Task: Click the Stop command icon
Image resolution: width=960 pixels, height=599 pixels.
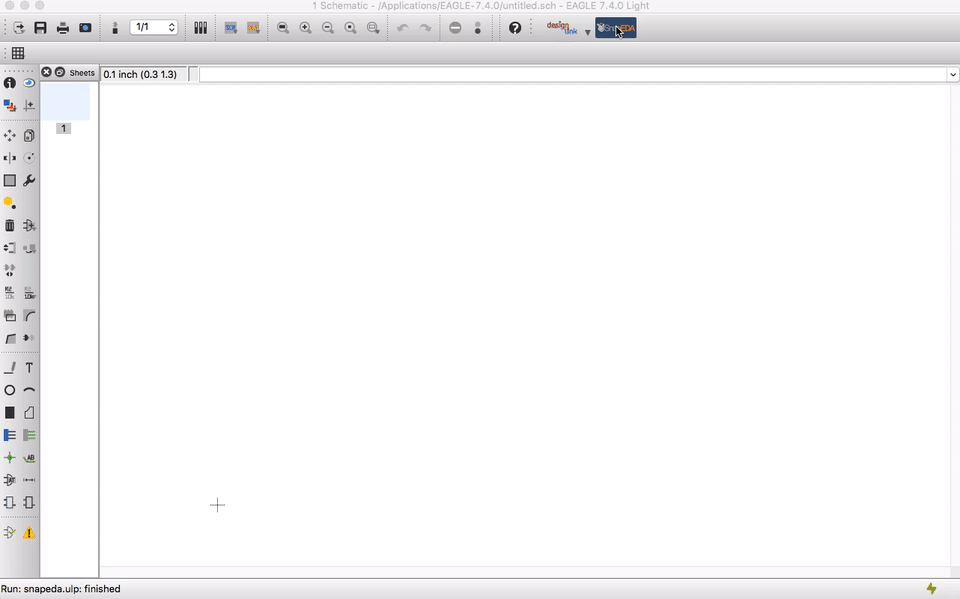Action: point(455,28)
